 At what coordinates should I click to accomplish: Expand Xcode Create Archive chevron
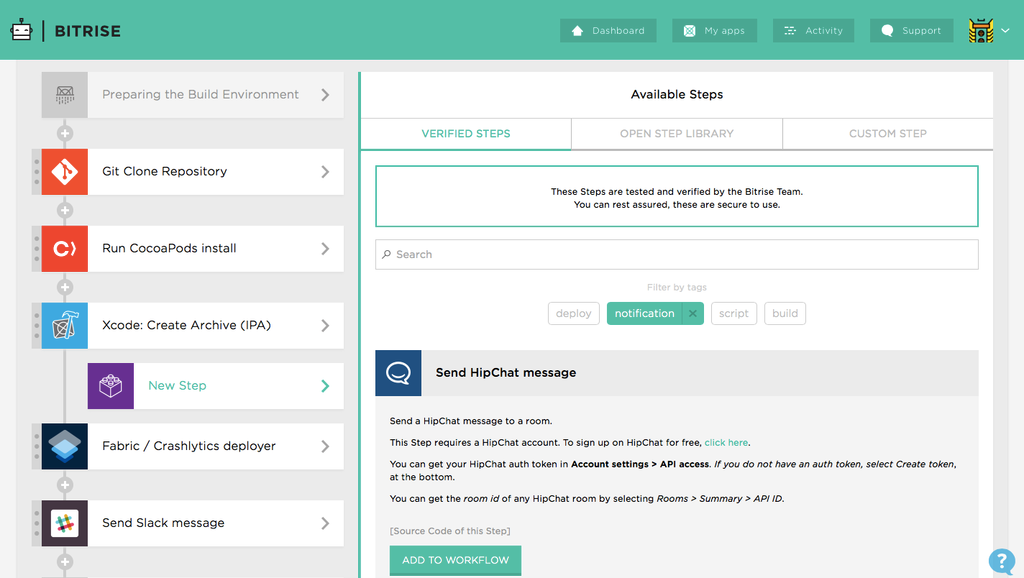325,325
